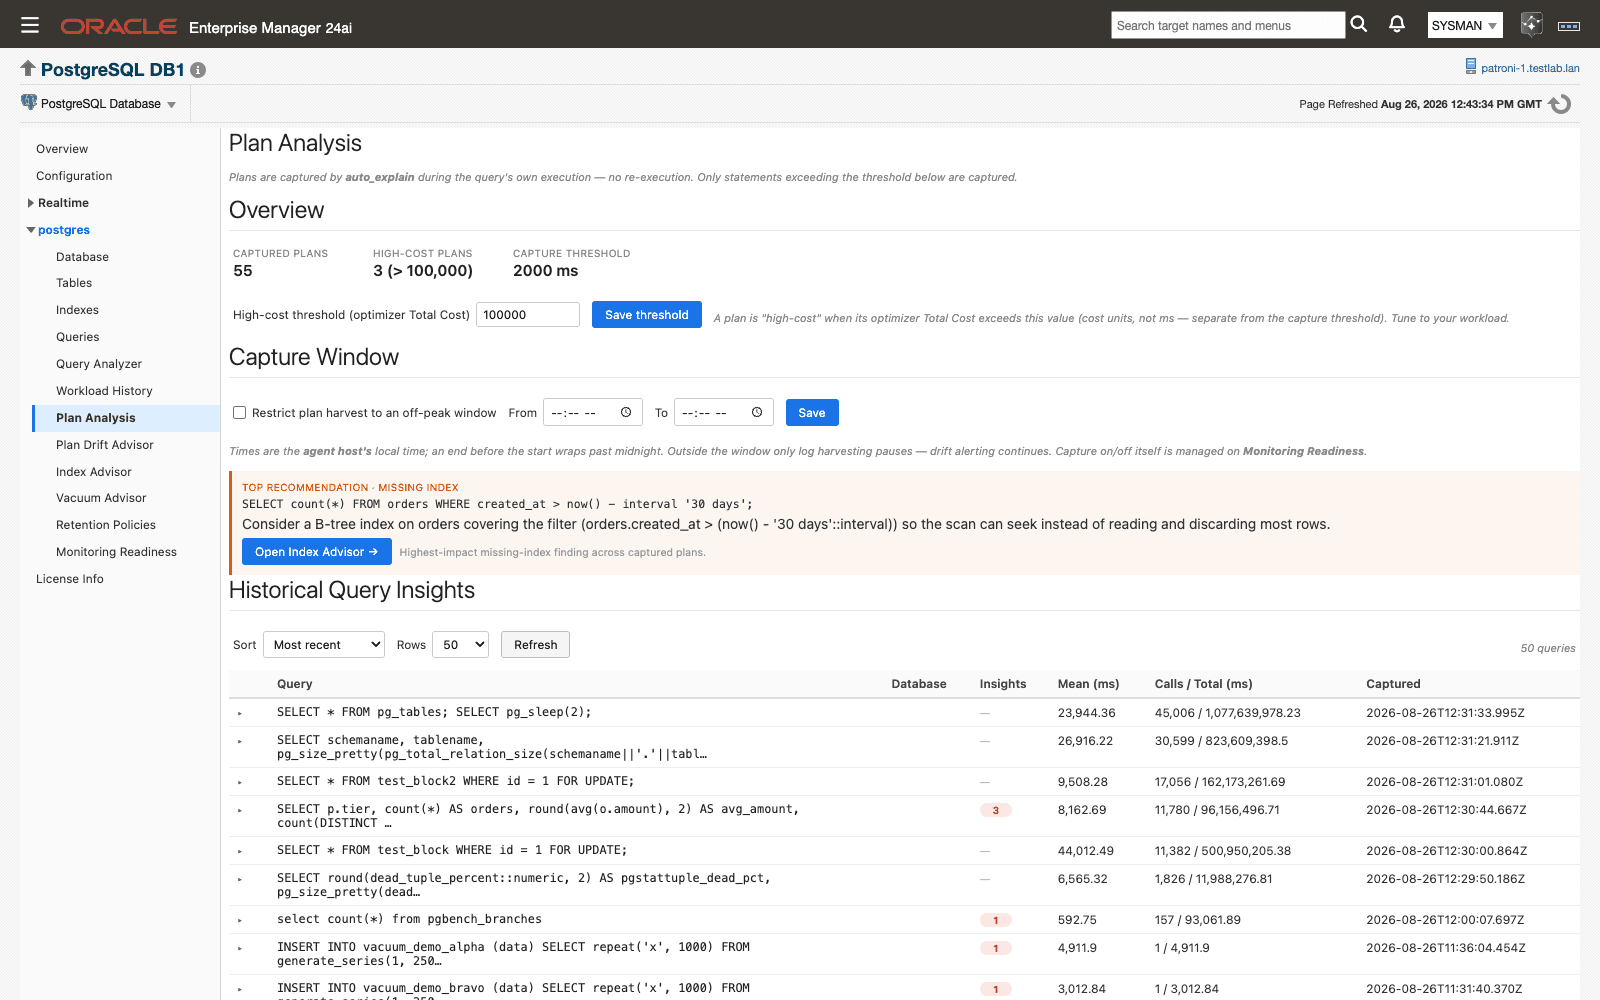Click mean value 44,012.49
This screenshot has width=1600, height=1000.
[1086, 851]
